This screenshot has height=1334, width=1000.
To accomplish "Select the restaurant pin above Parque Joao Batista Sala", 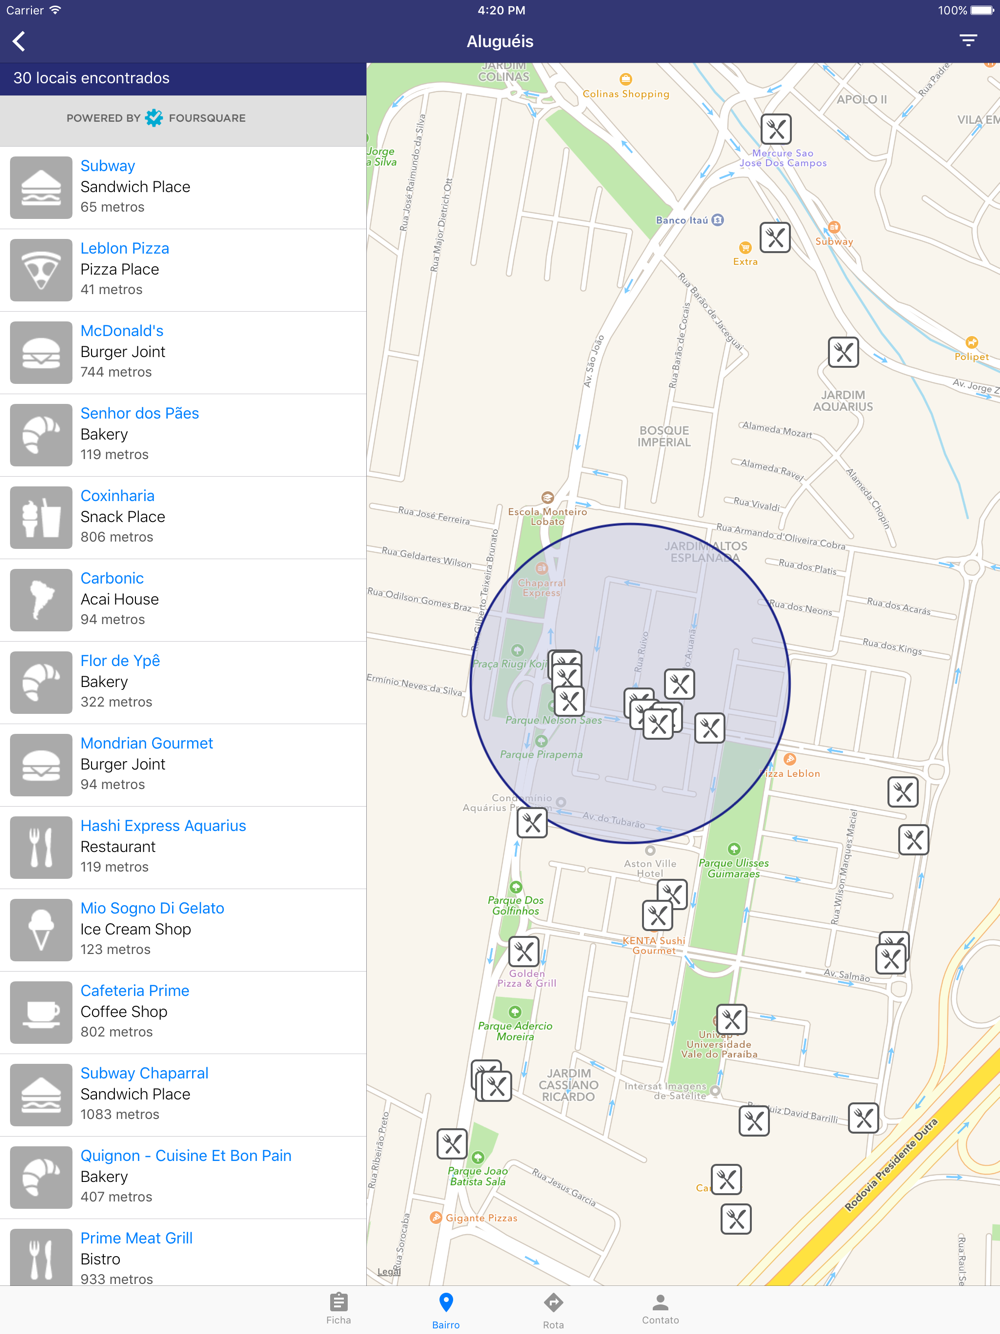I will pyautogui.click(x=452, y=1143).
